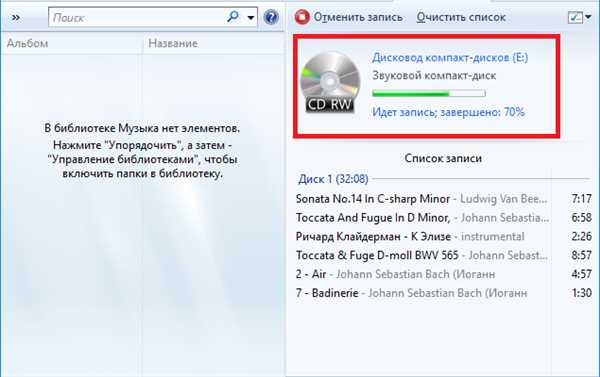This screenshot has height=377, width=600.
Task: Sort by the Название column header
Action: click(173, 43)
